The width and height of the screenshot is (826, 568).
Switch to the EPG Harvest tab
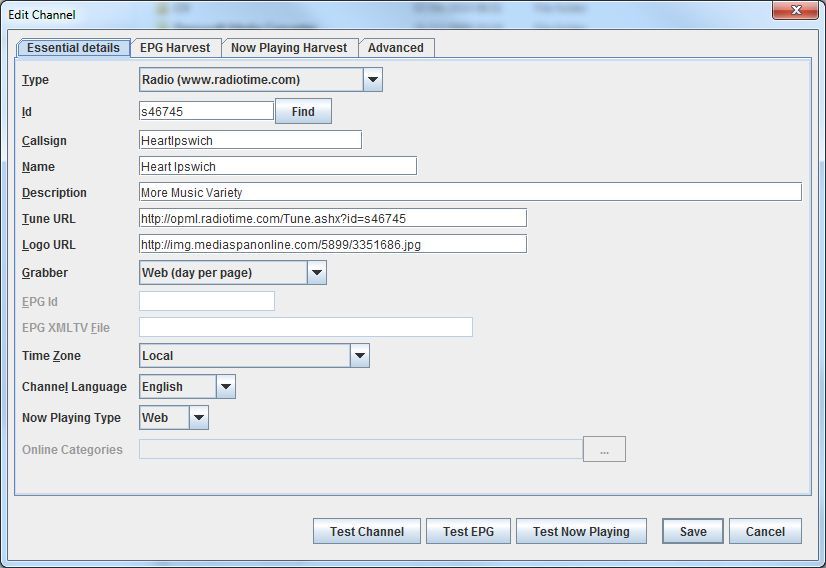tap(176, 48)
